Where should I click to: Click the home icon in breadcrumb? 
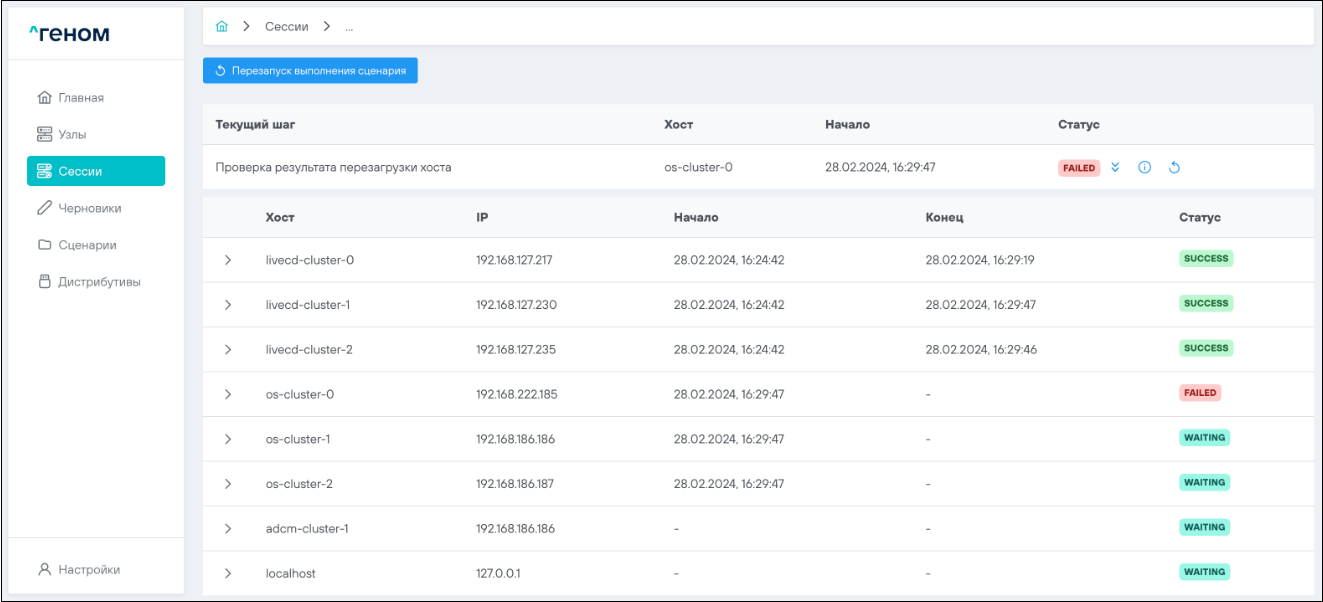click(222, 27)
